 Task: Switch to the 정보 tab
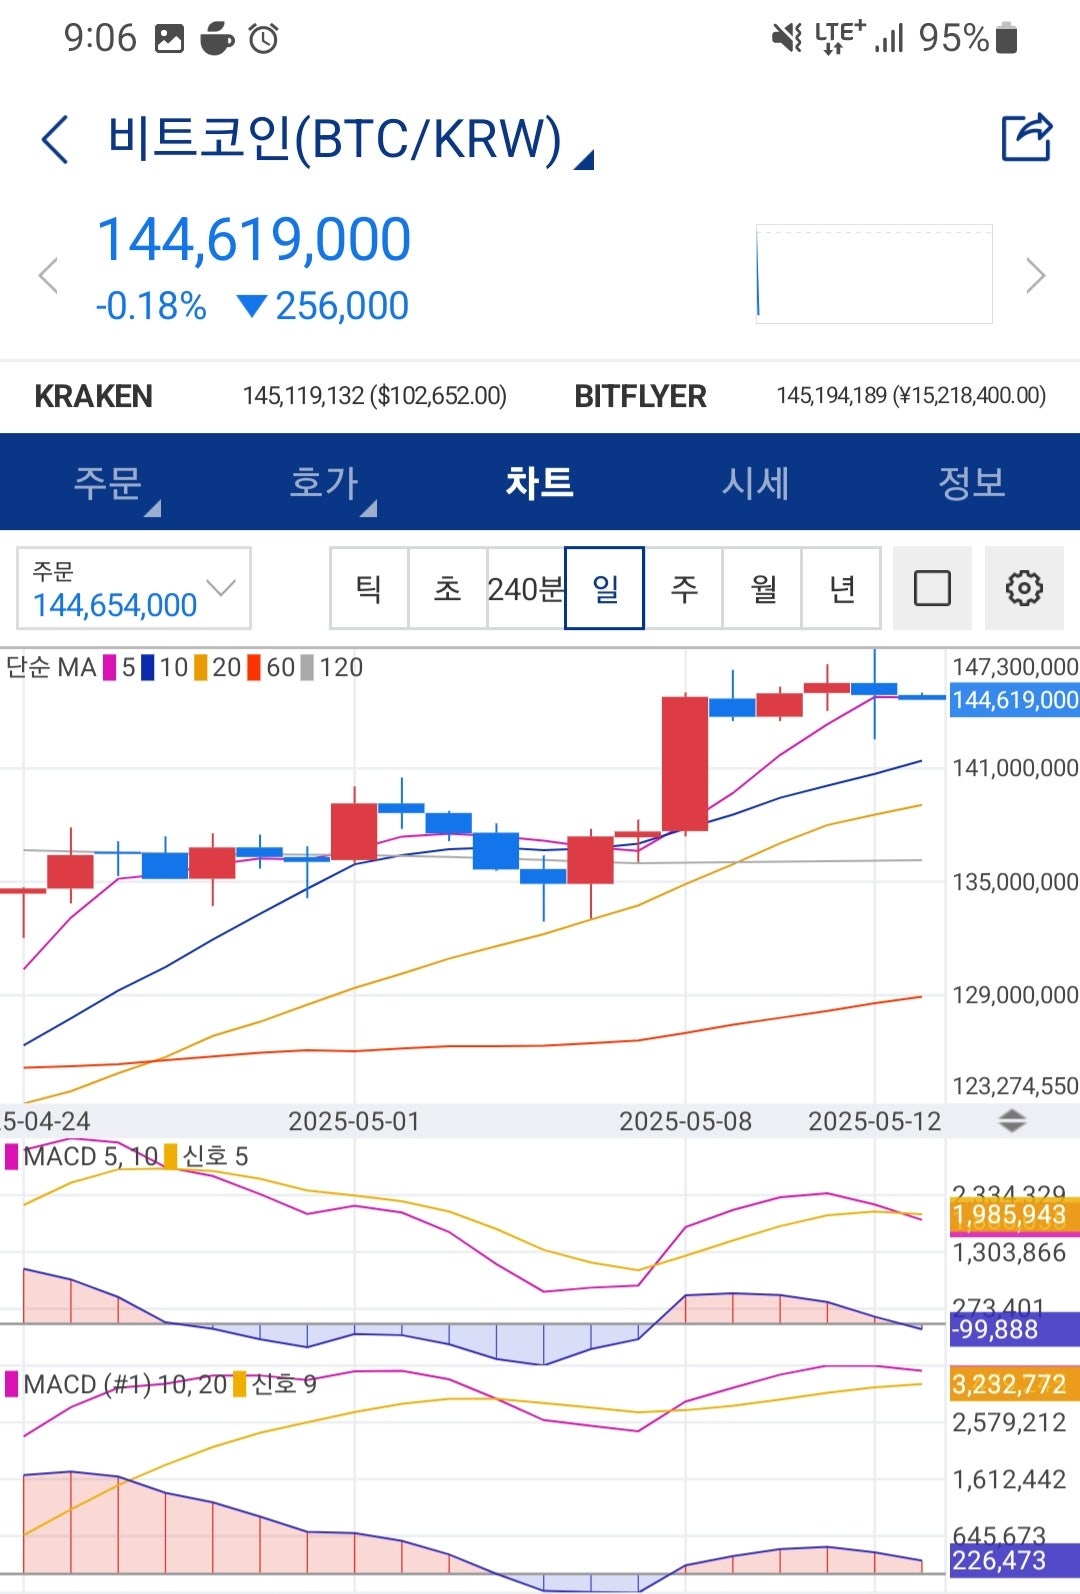point(972,482)
